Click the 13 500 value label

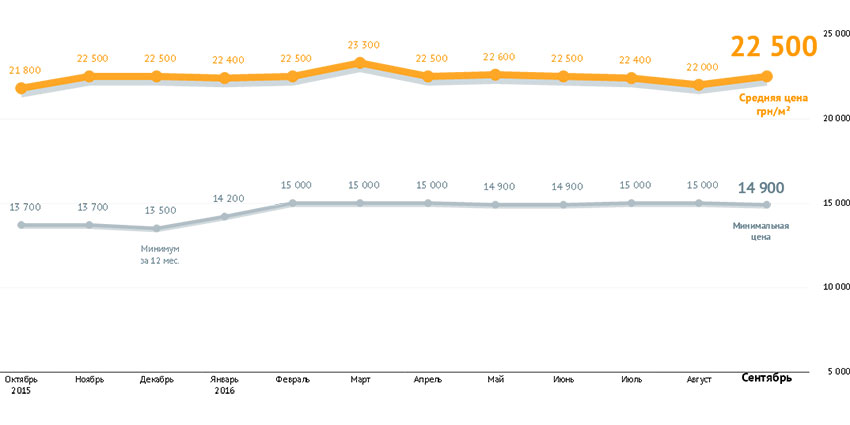(x=159, y=210)
